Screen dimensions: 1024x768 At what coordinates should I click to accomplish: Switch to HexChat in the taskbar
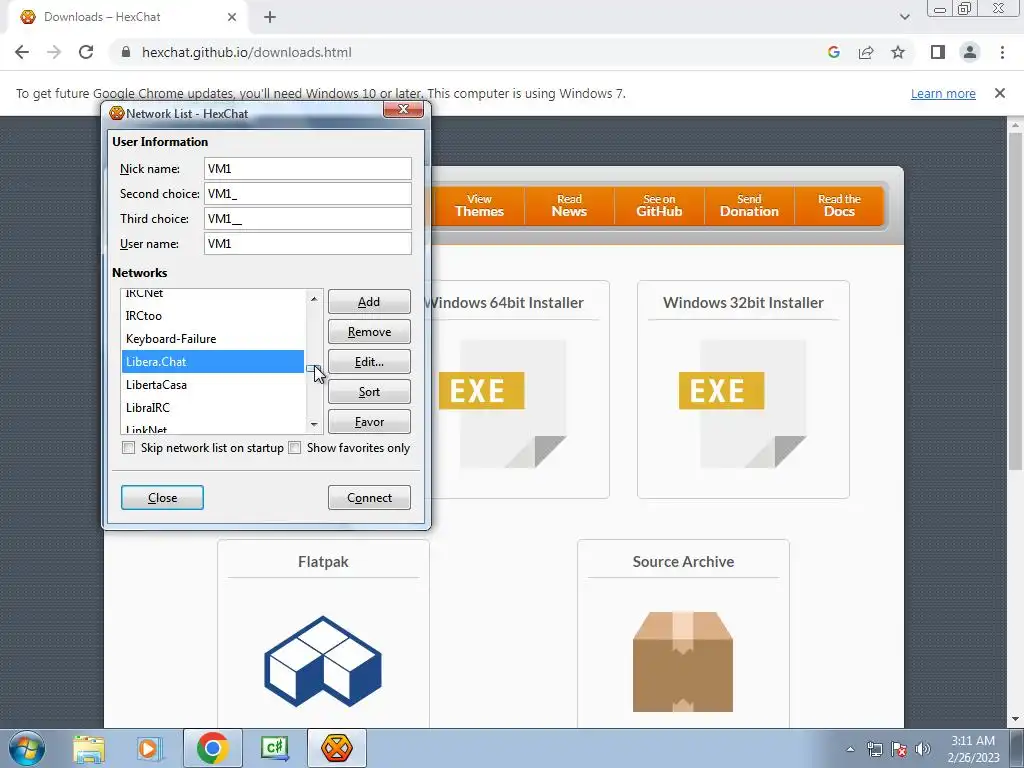336,748
